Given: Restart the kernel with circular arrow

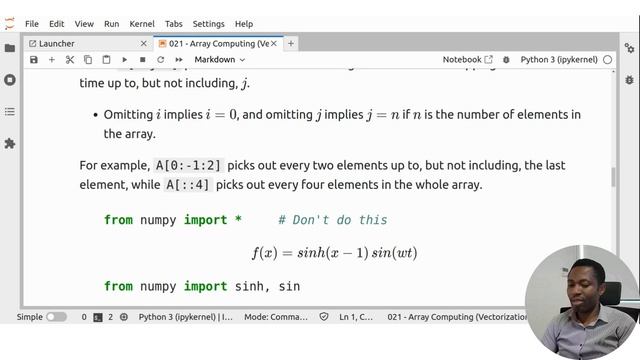Looking at the screenshot, I should click(160, 60).
